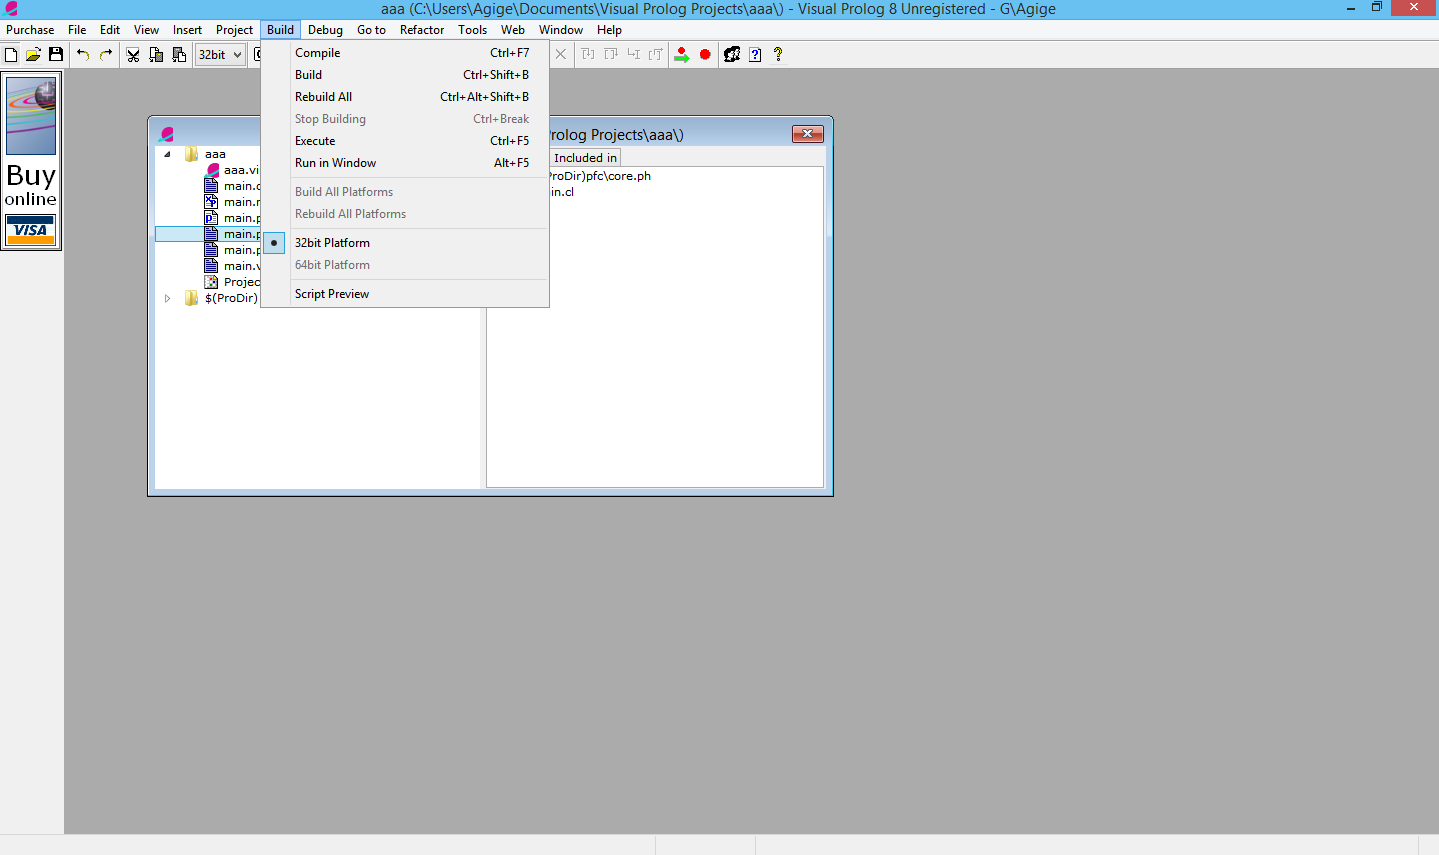The height and width of the screenshot is (855, 1439).
Task: Click the Copy toolbar icon
Action: pos(156,54)
